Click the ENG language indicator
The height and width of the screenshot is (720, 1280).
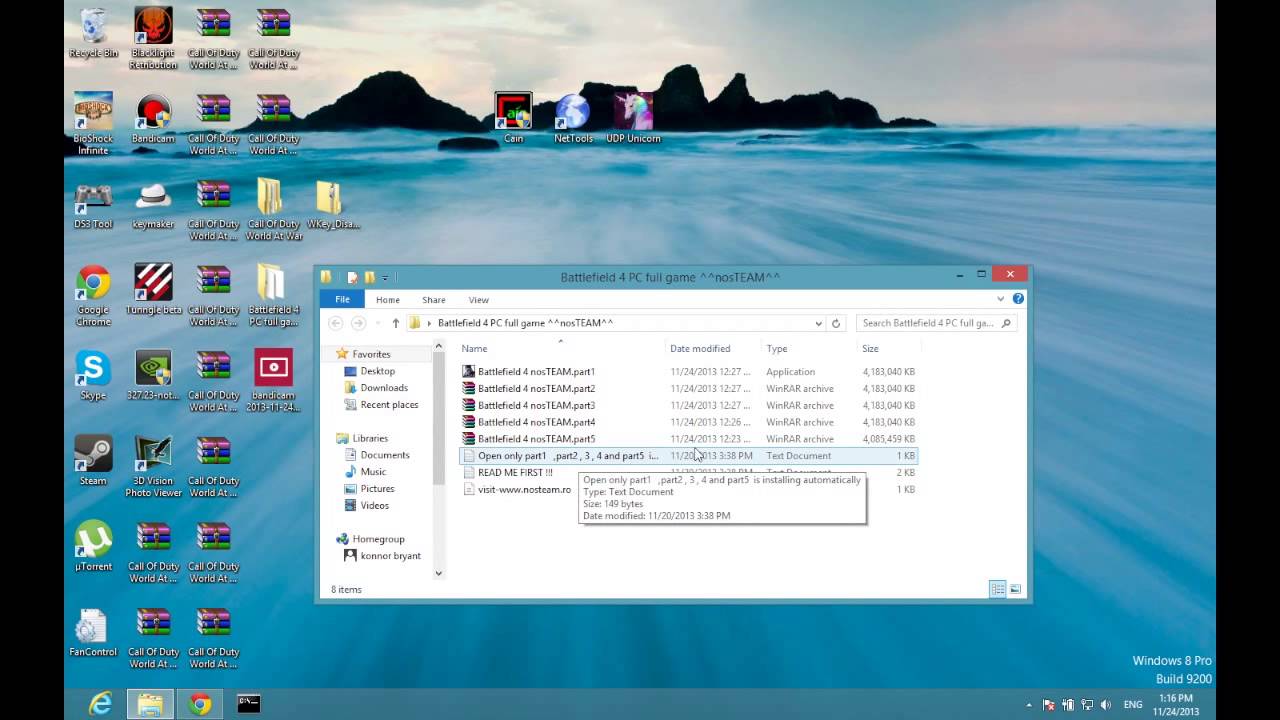click(1133, 705)
